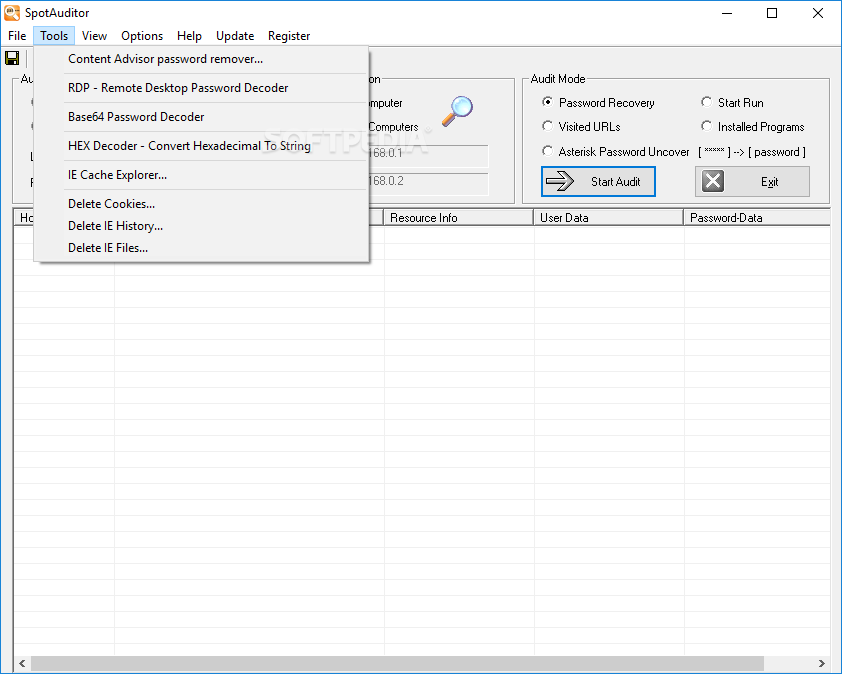
Task: Click the magnifying glass search icon
Action: (457, 111)
